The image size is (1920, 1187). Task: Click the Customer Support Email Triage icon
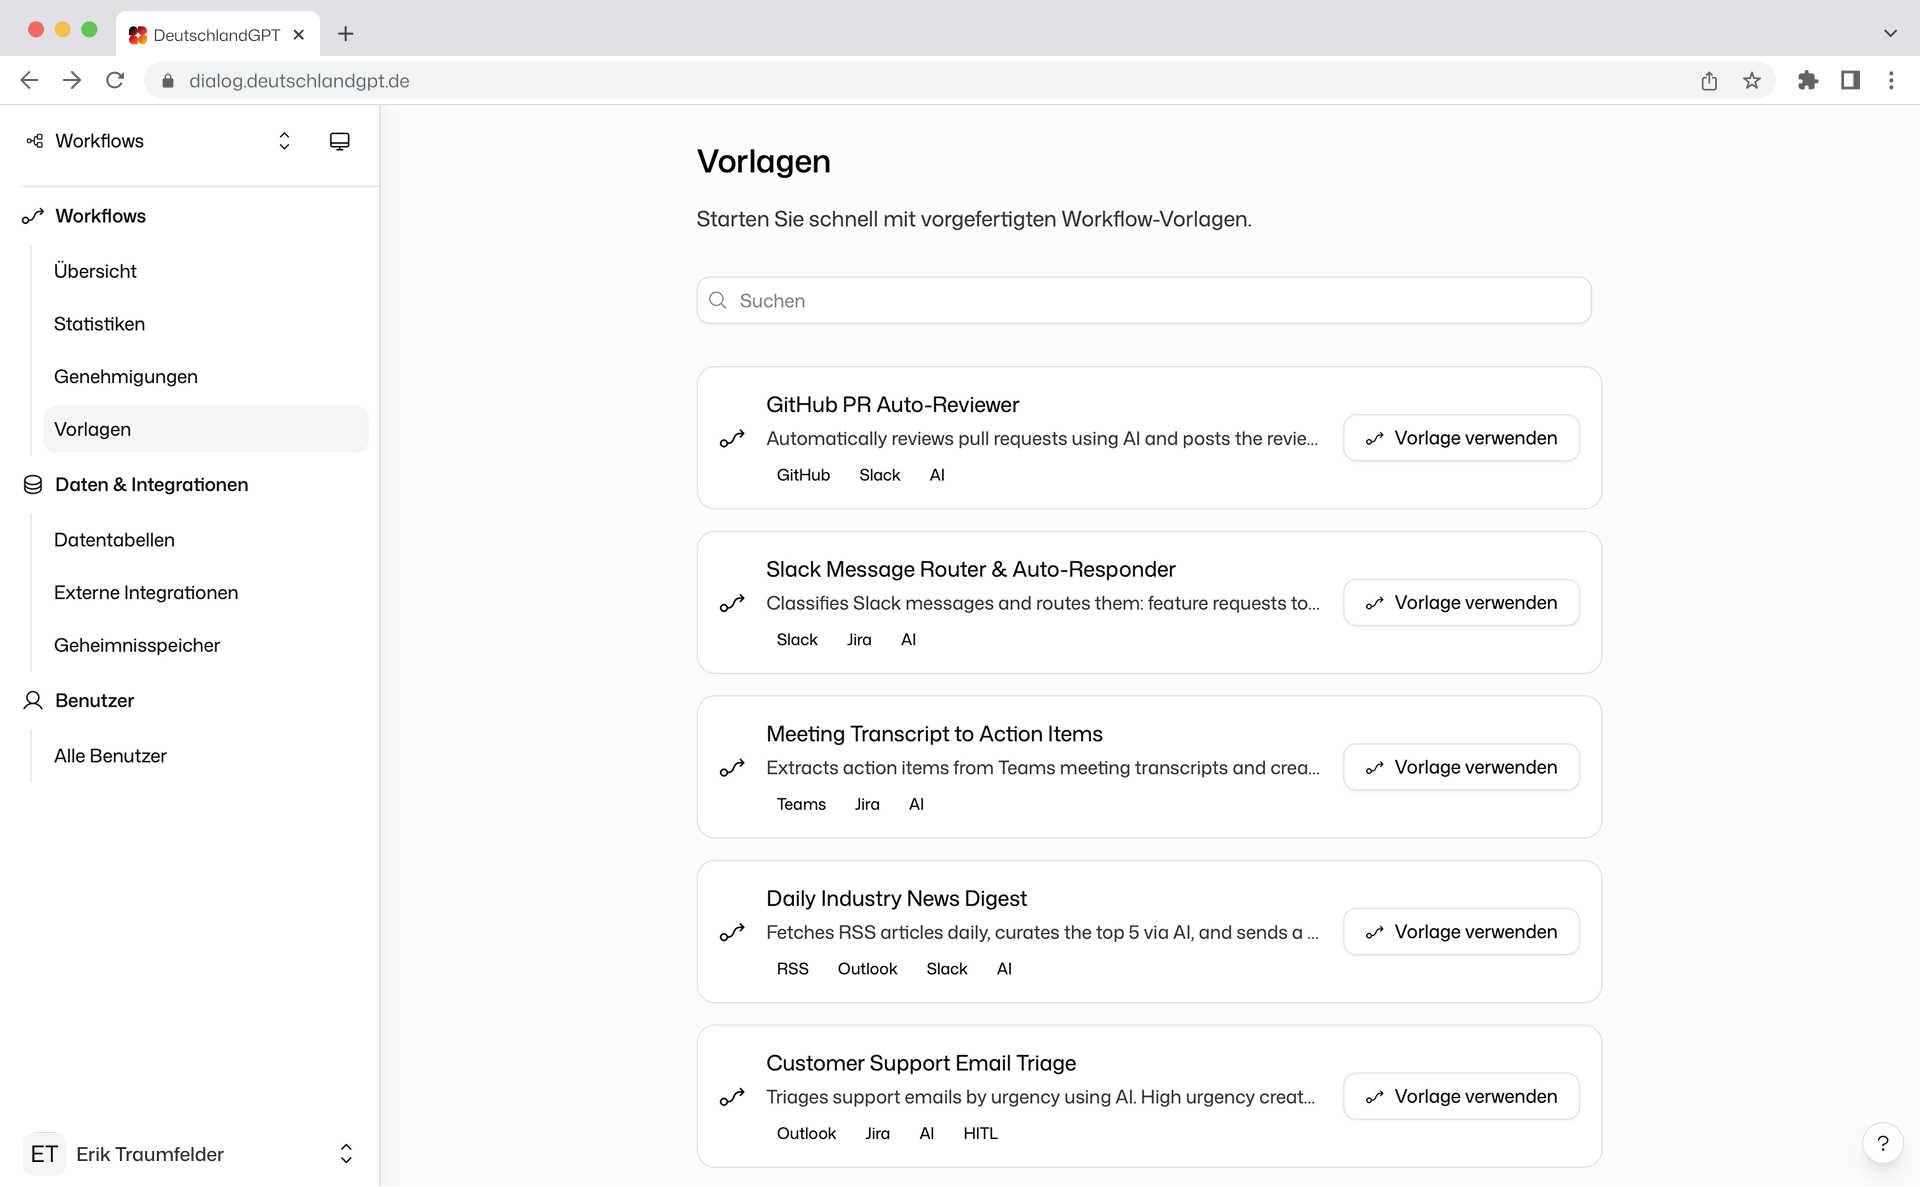pos(732,1098)
